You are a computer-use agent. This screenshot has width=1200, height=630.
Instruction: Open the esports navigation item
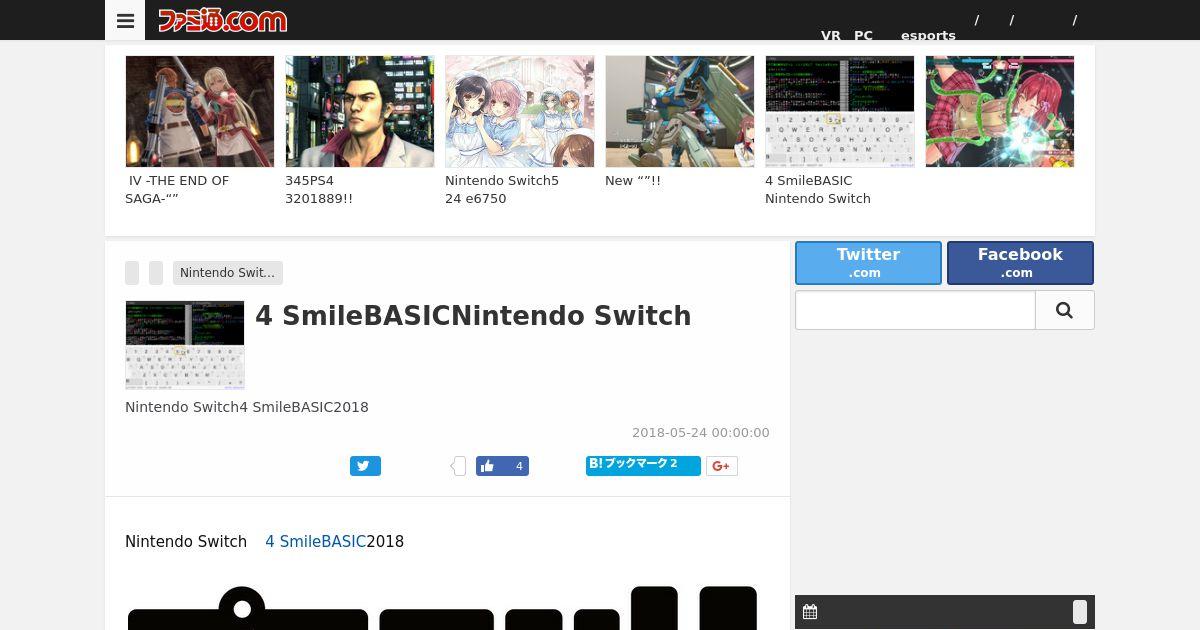click(928, 35)
